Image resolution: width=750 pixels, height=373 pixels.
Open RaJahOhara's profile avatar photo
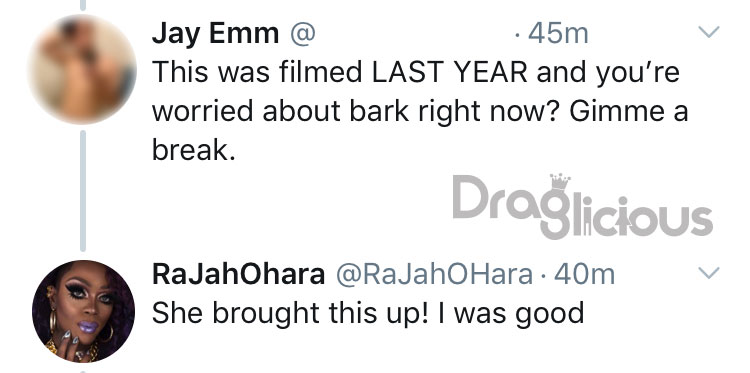[x=83, y=311]
